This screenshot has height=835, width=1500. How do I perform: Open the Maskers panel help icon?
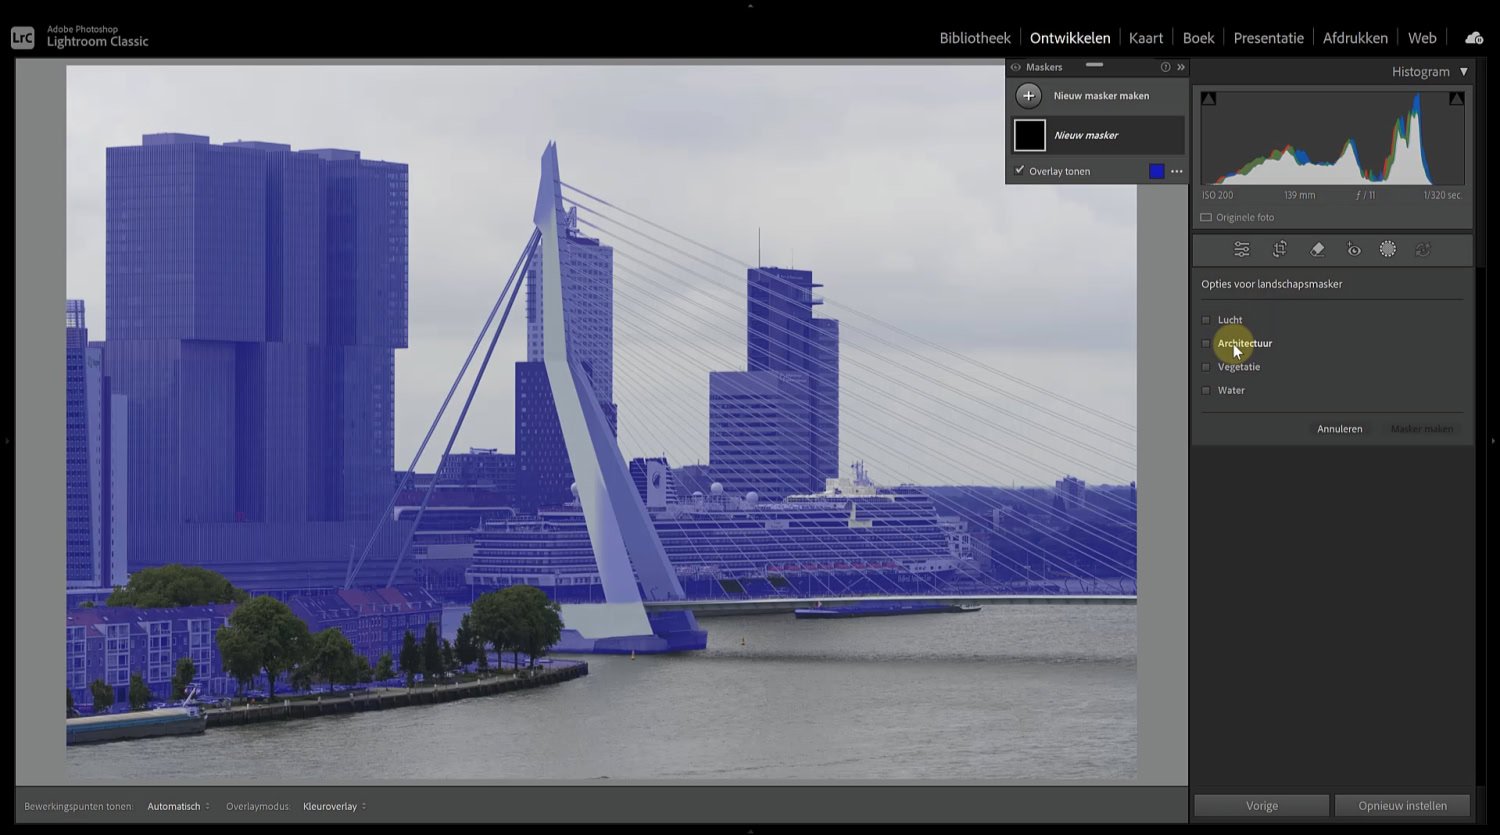1165,67
